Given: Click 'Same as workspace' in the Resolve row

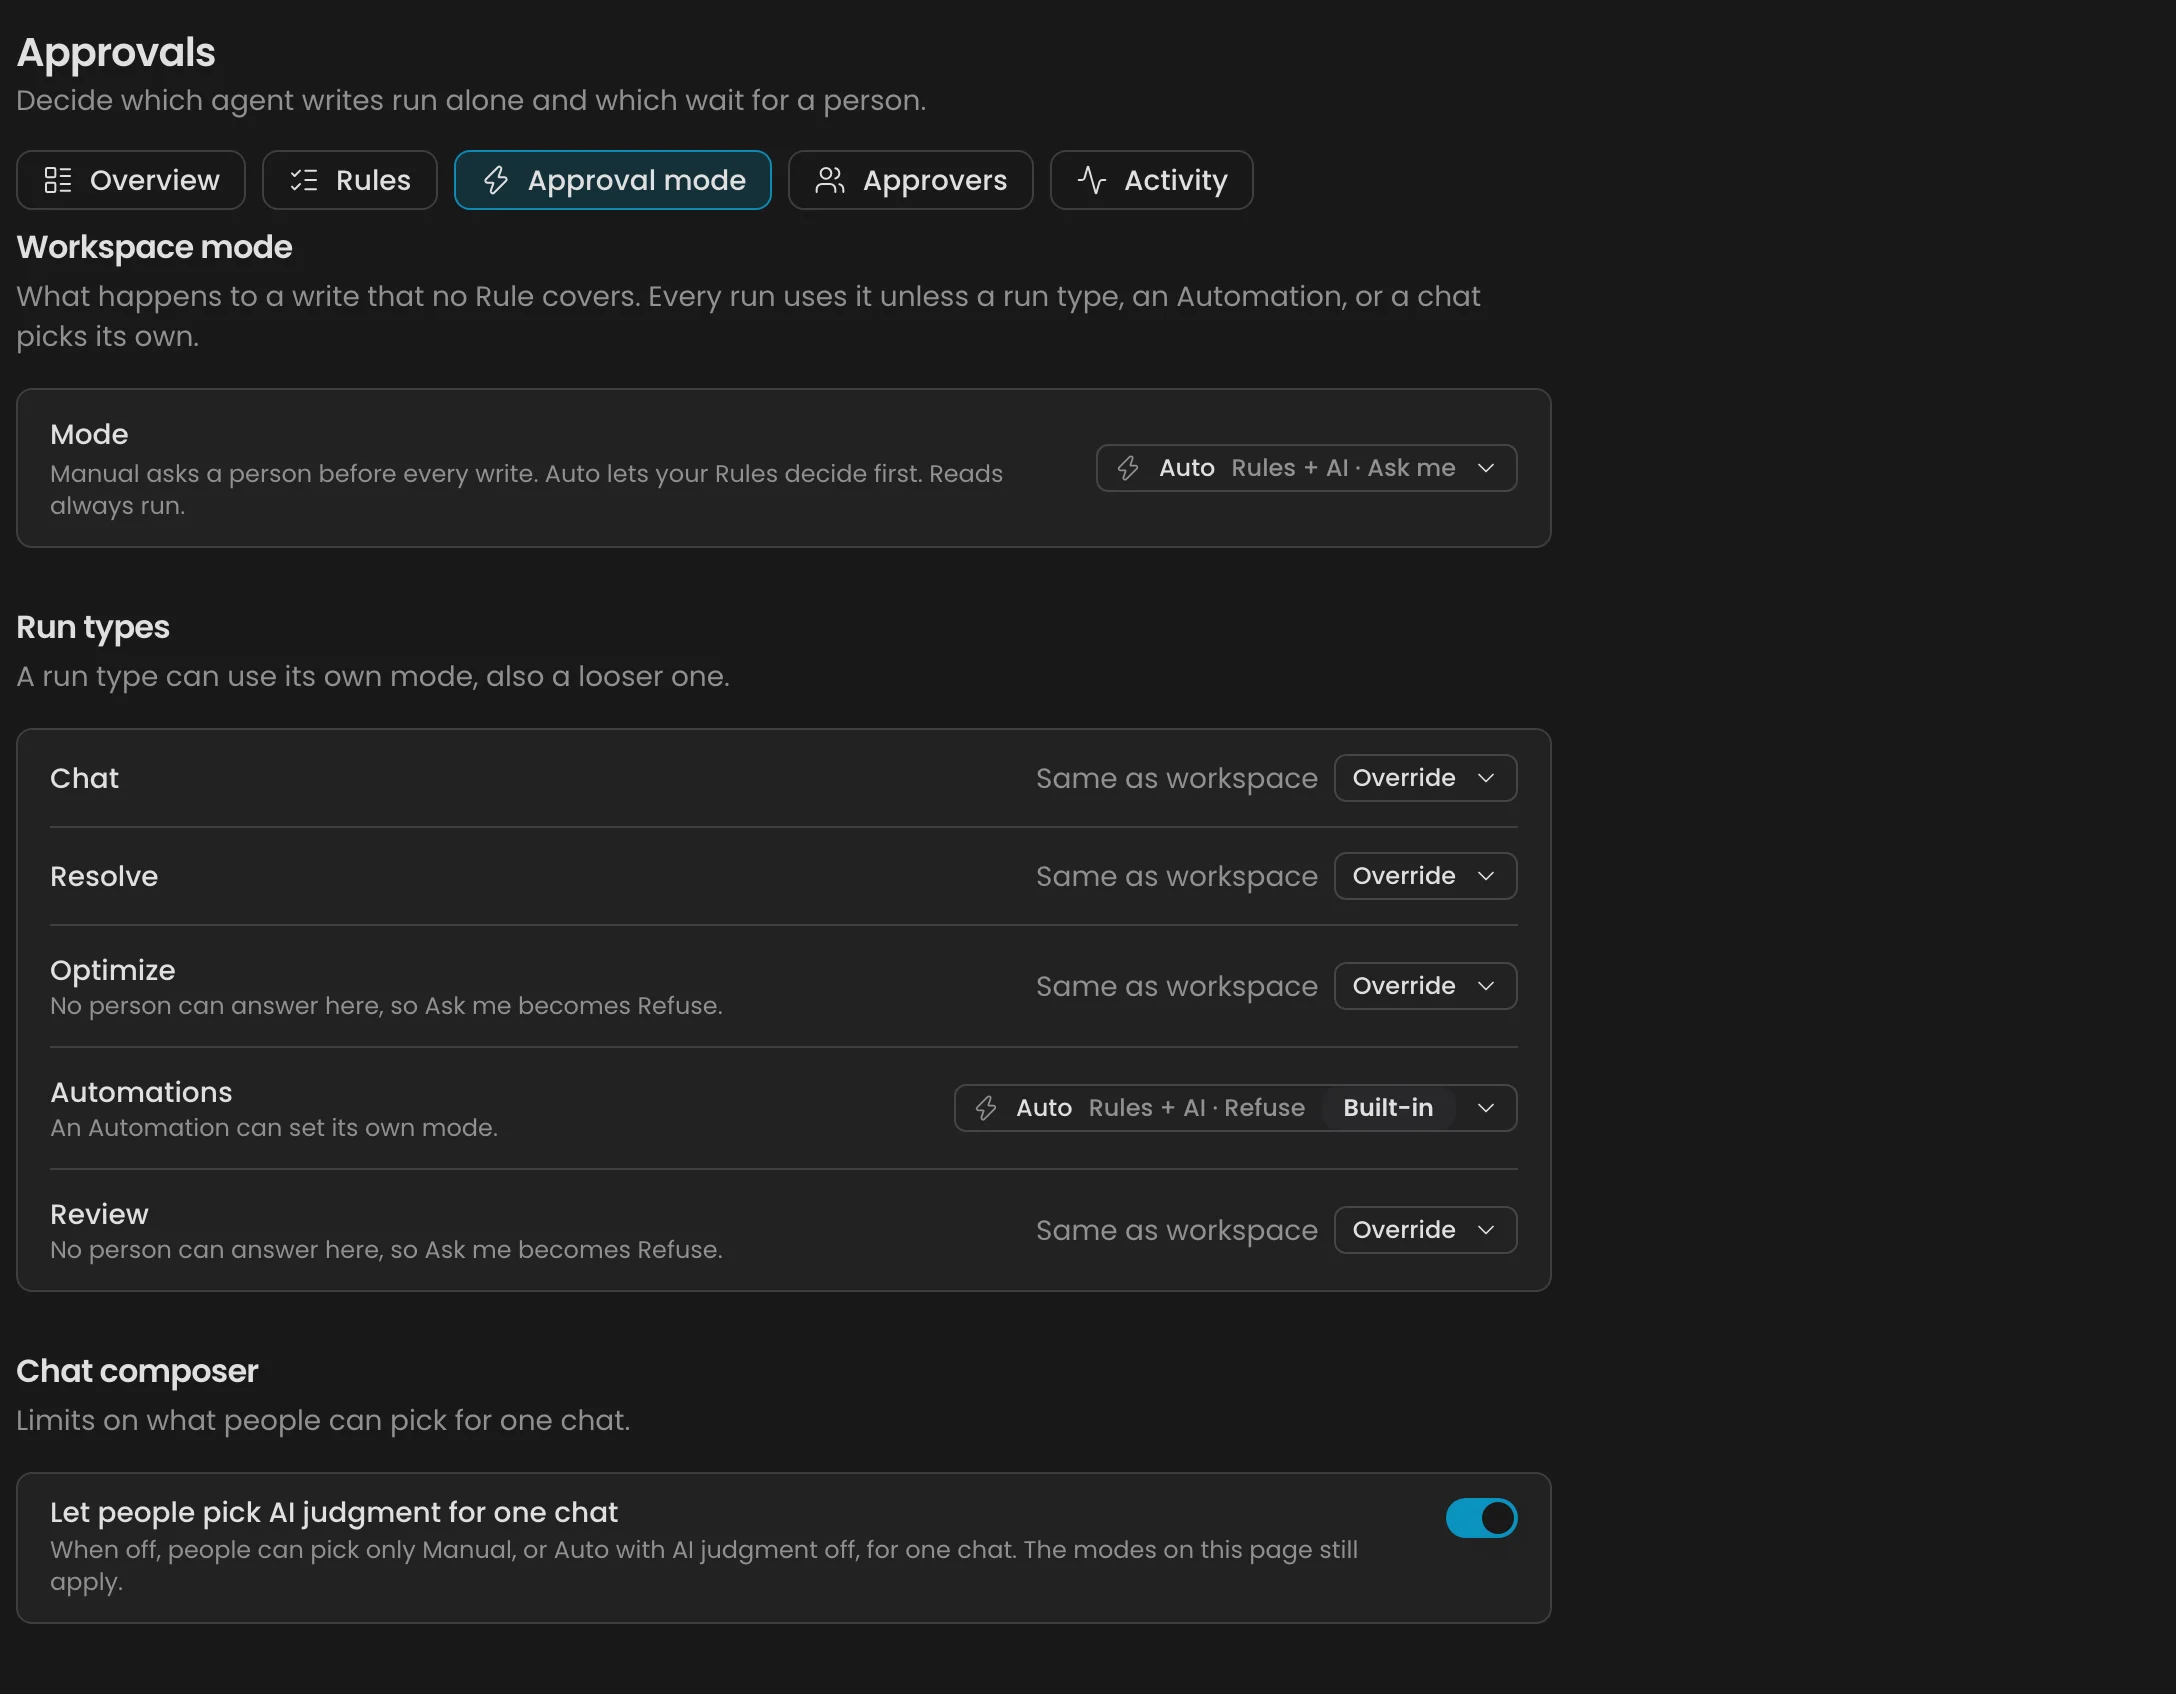Looking at the screenshot, I should coord(1177,876).
